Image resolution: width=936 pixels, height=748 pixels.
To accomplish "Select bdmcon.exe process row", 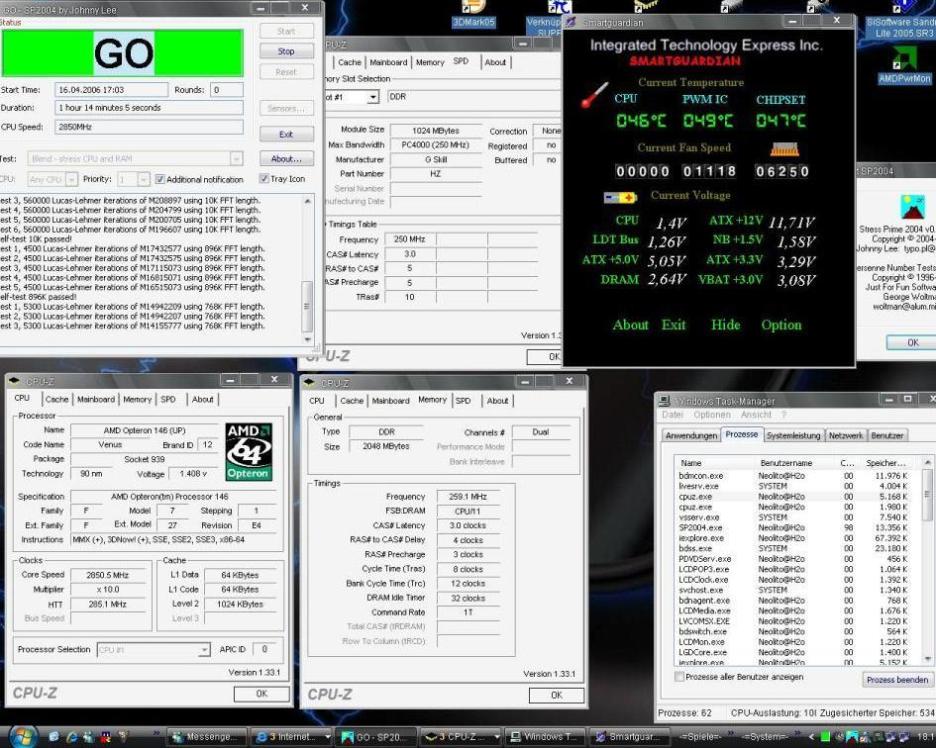I will click(x=799, y=476).
